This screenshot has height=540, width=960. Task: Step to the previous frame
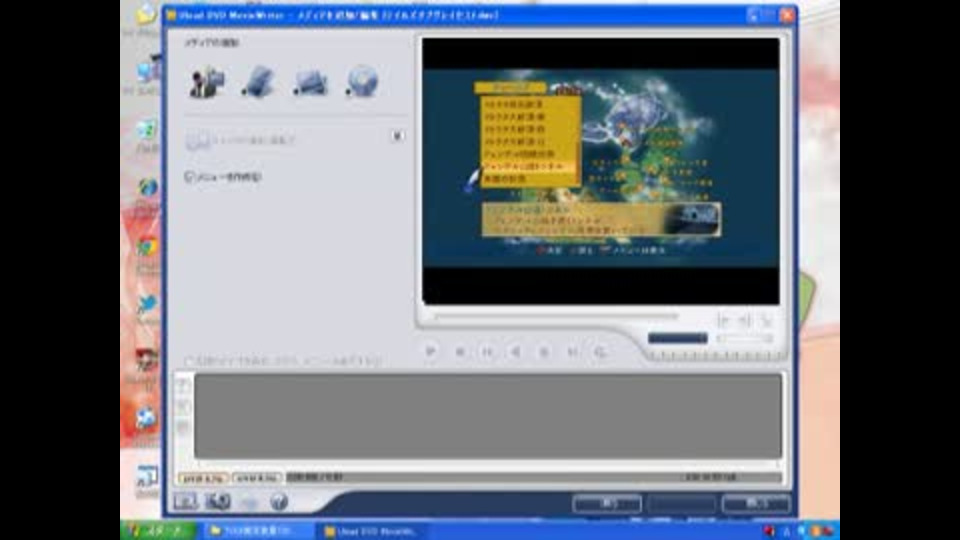[516, 351]
